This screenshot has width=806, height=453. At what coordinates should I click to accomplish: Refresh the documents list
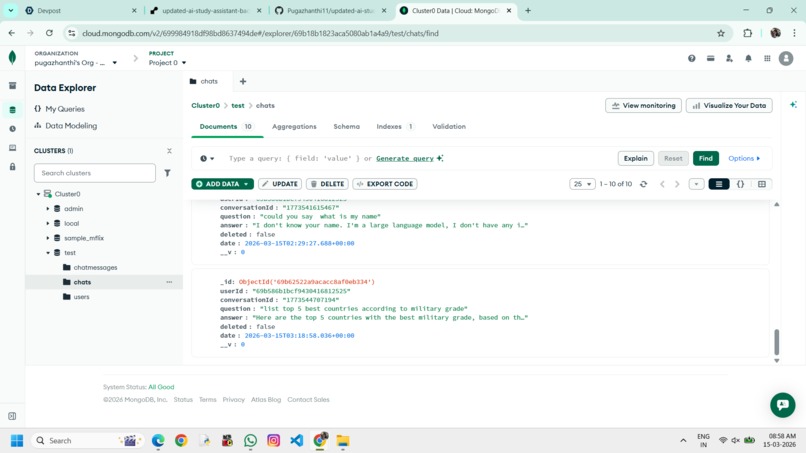644,184
